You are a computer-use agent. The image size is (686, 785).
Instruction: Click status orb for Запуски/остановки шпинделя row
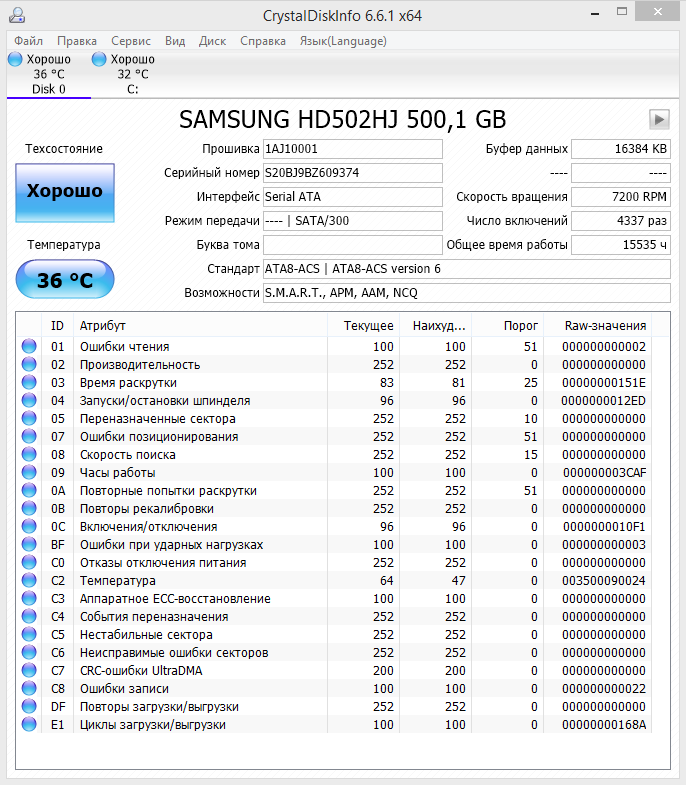tap(29, 401)
